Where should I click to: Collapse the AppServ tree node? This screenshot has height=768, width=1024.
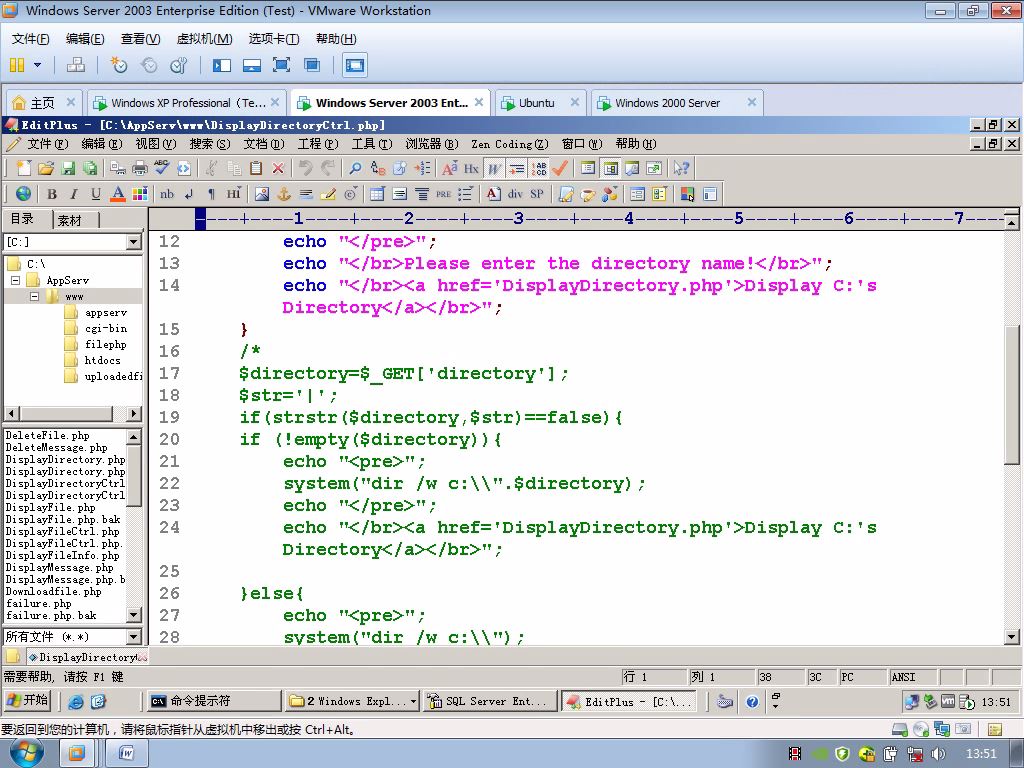tap(16, 281)
